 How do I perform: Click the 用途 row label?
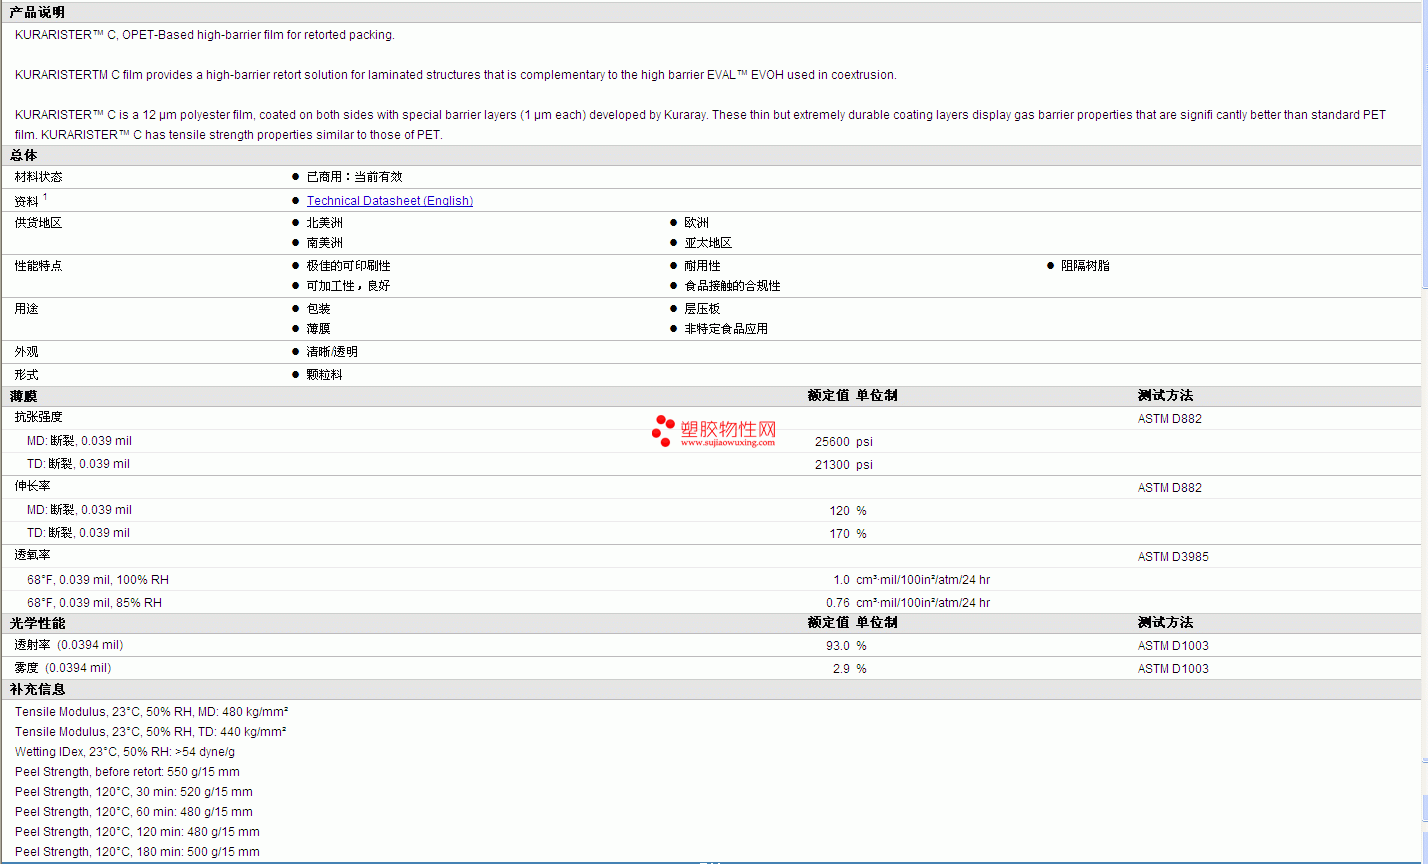click(x=26, y=309)
